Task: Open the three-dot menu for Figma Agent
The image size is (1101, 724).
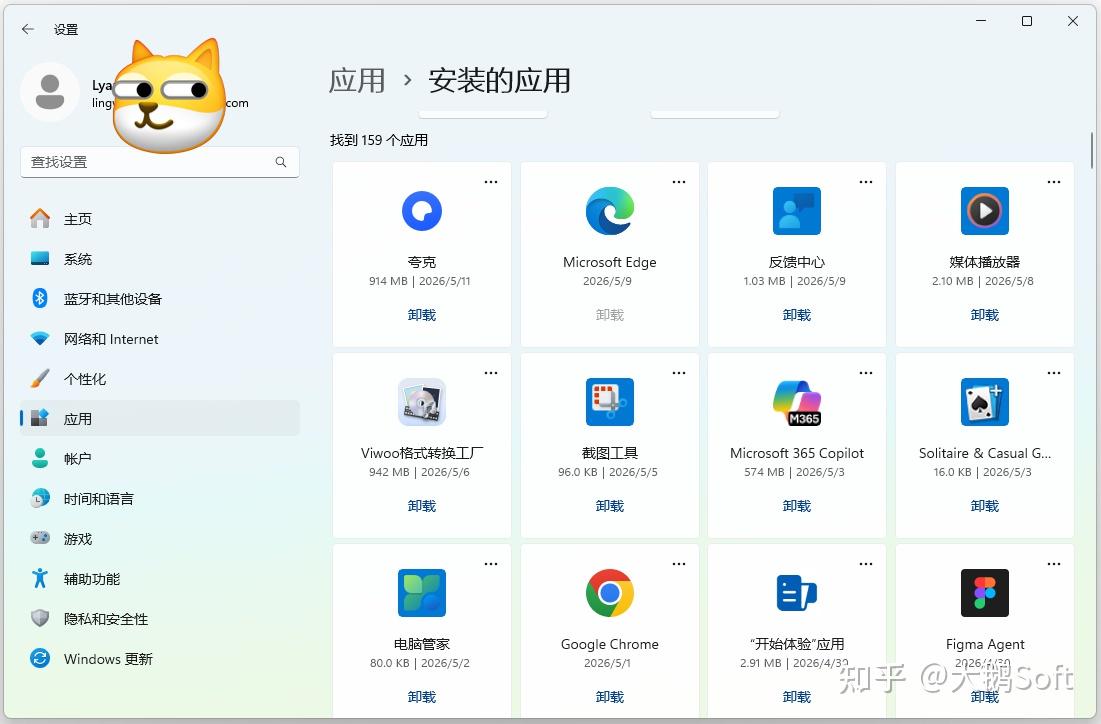Action: pyautogui.click(x=1054, y=564)
